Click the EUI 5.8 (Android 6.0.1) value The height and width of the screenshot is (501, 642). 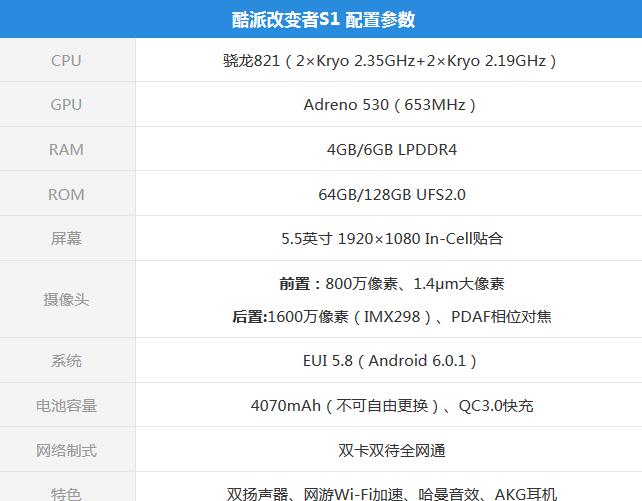tap(389, 361)
